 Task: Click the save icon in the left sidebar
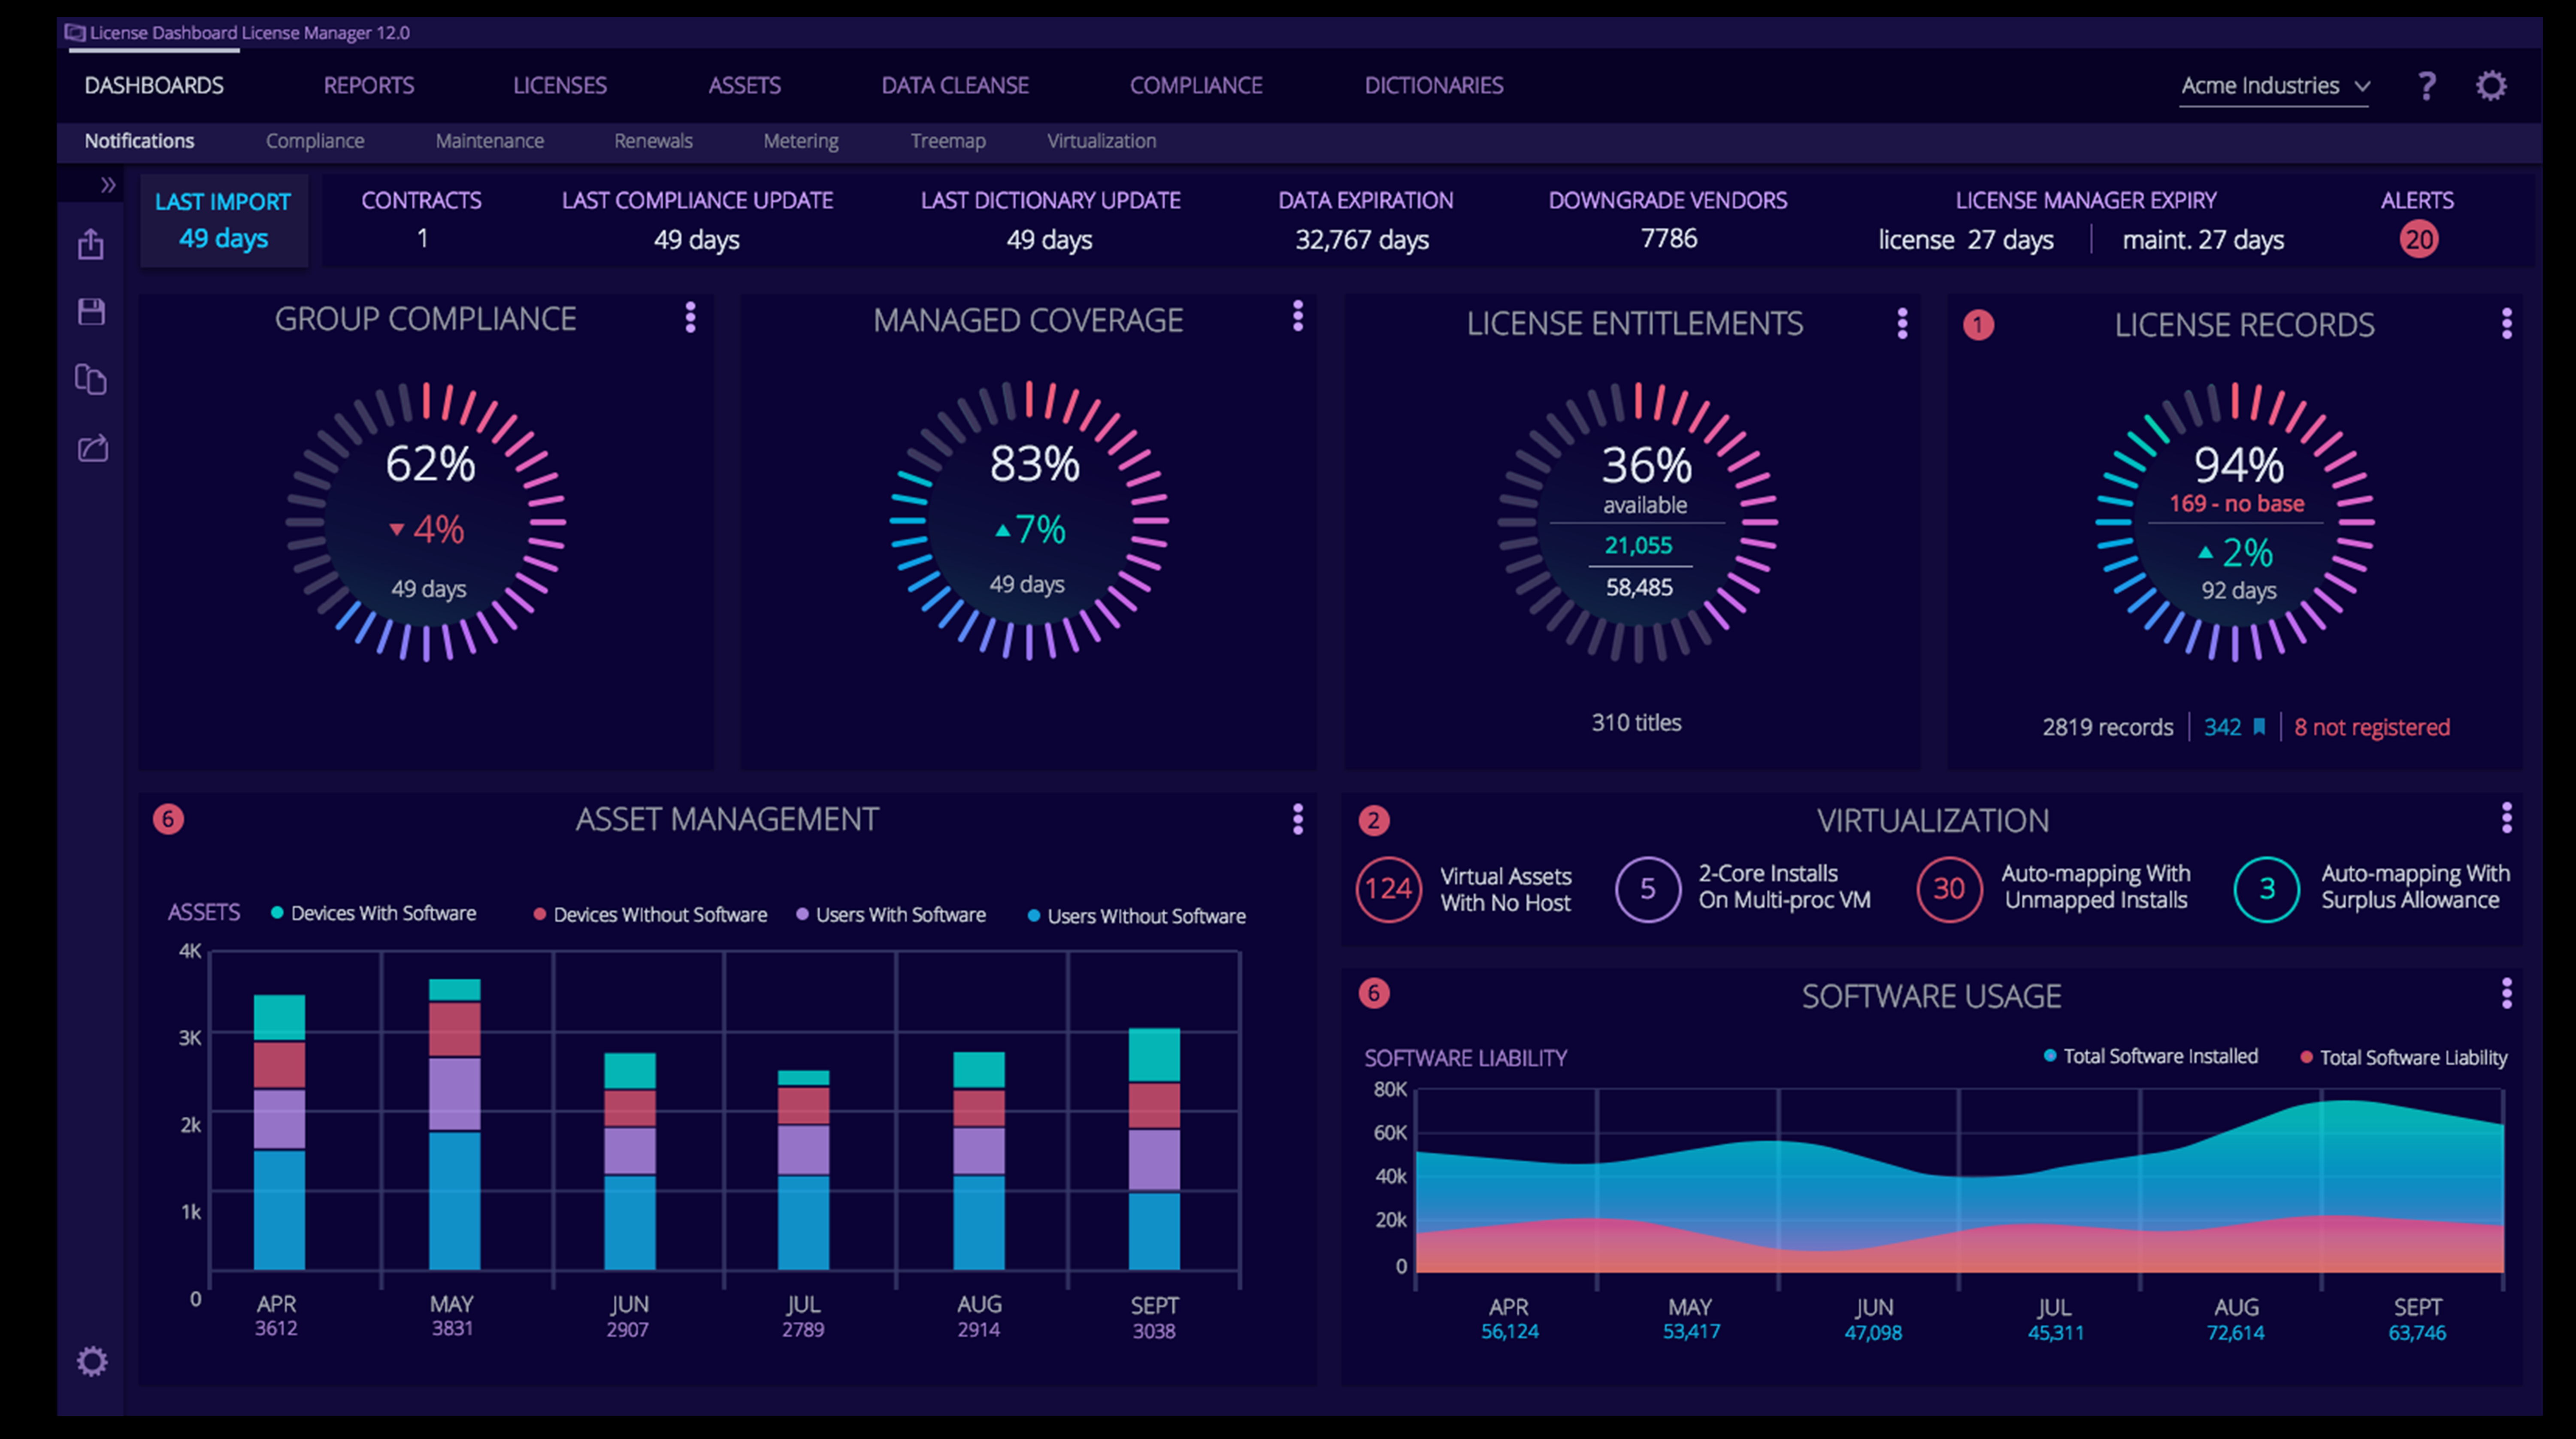coord(91,312)
